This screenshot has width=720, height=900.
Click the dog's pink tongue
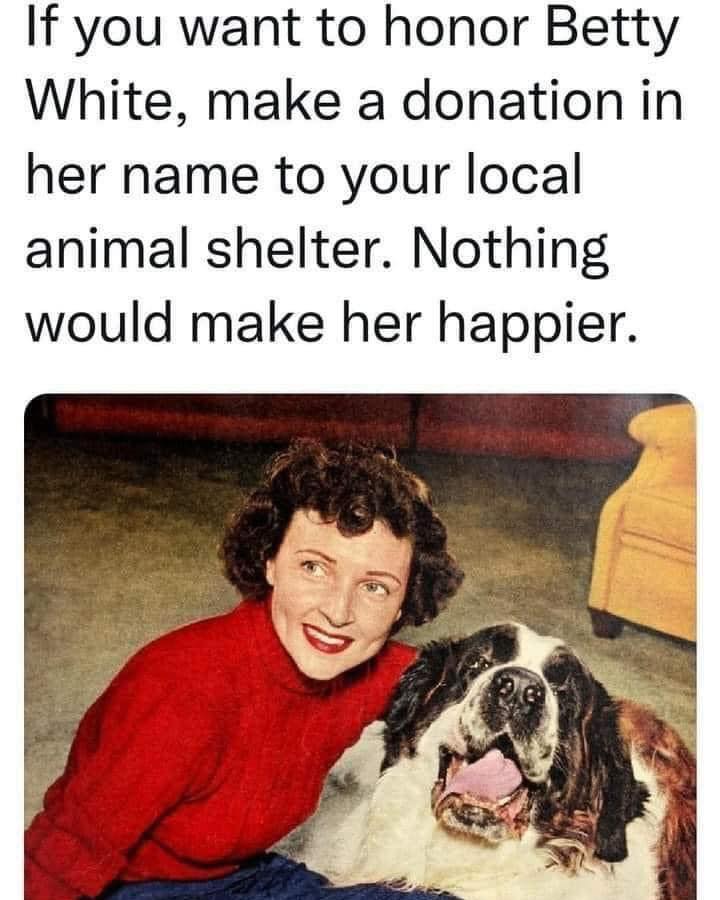point(485,775)
